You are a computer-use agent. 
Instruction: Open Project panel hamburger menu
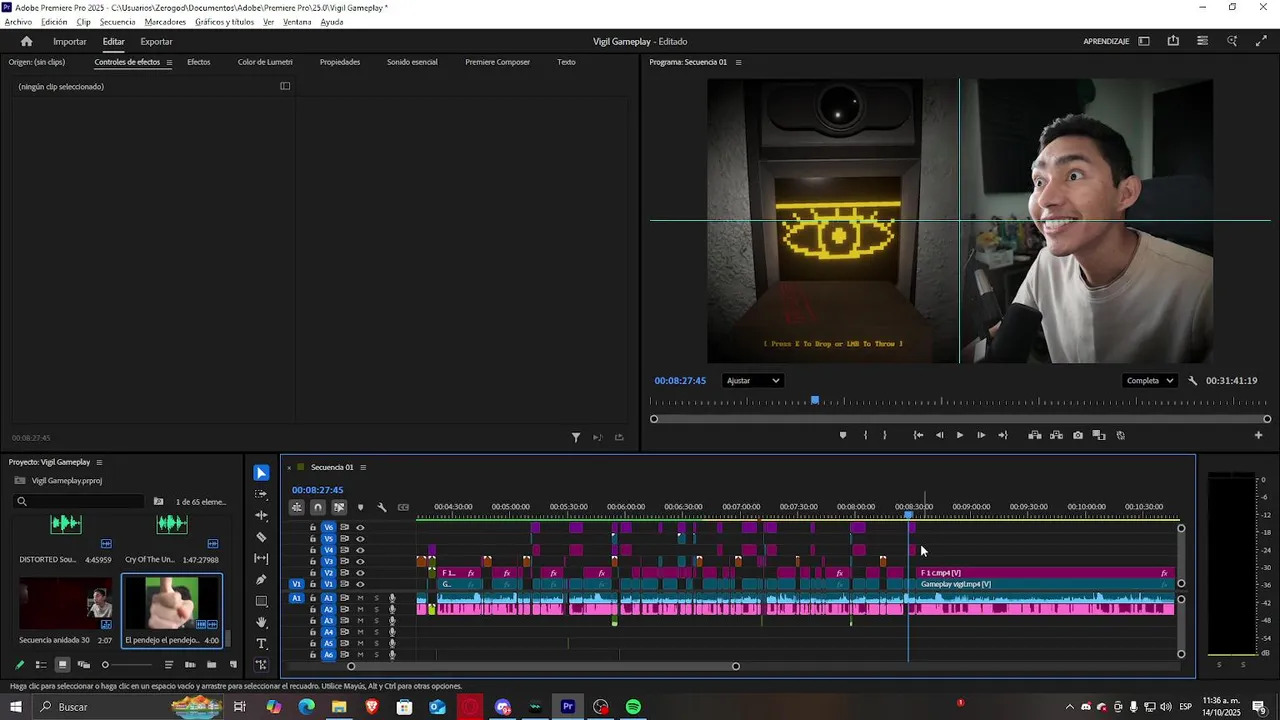(99, 462)
